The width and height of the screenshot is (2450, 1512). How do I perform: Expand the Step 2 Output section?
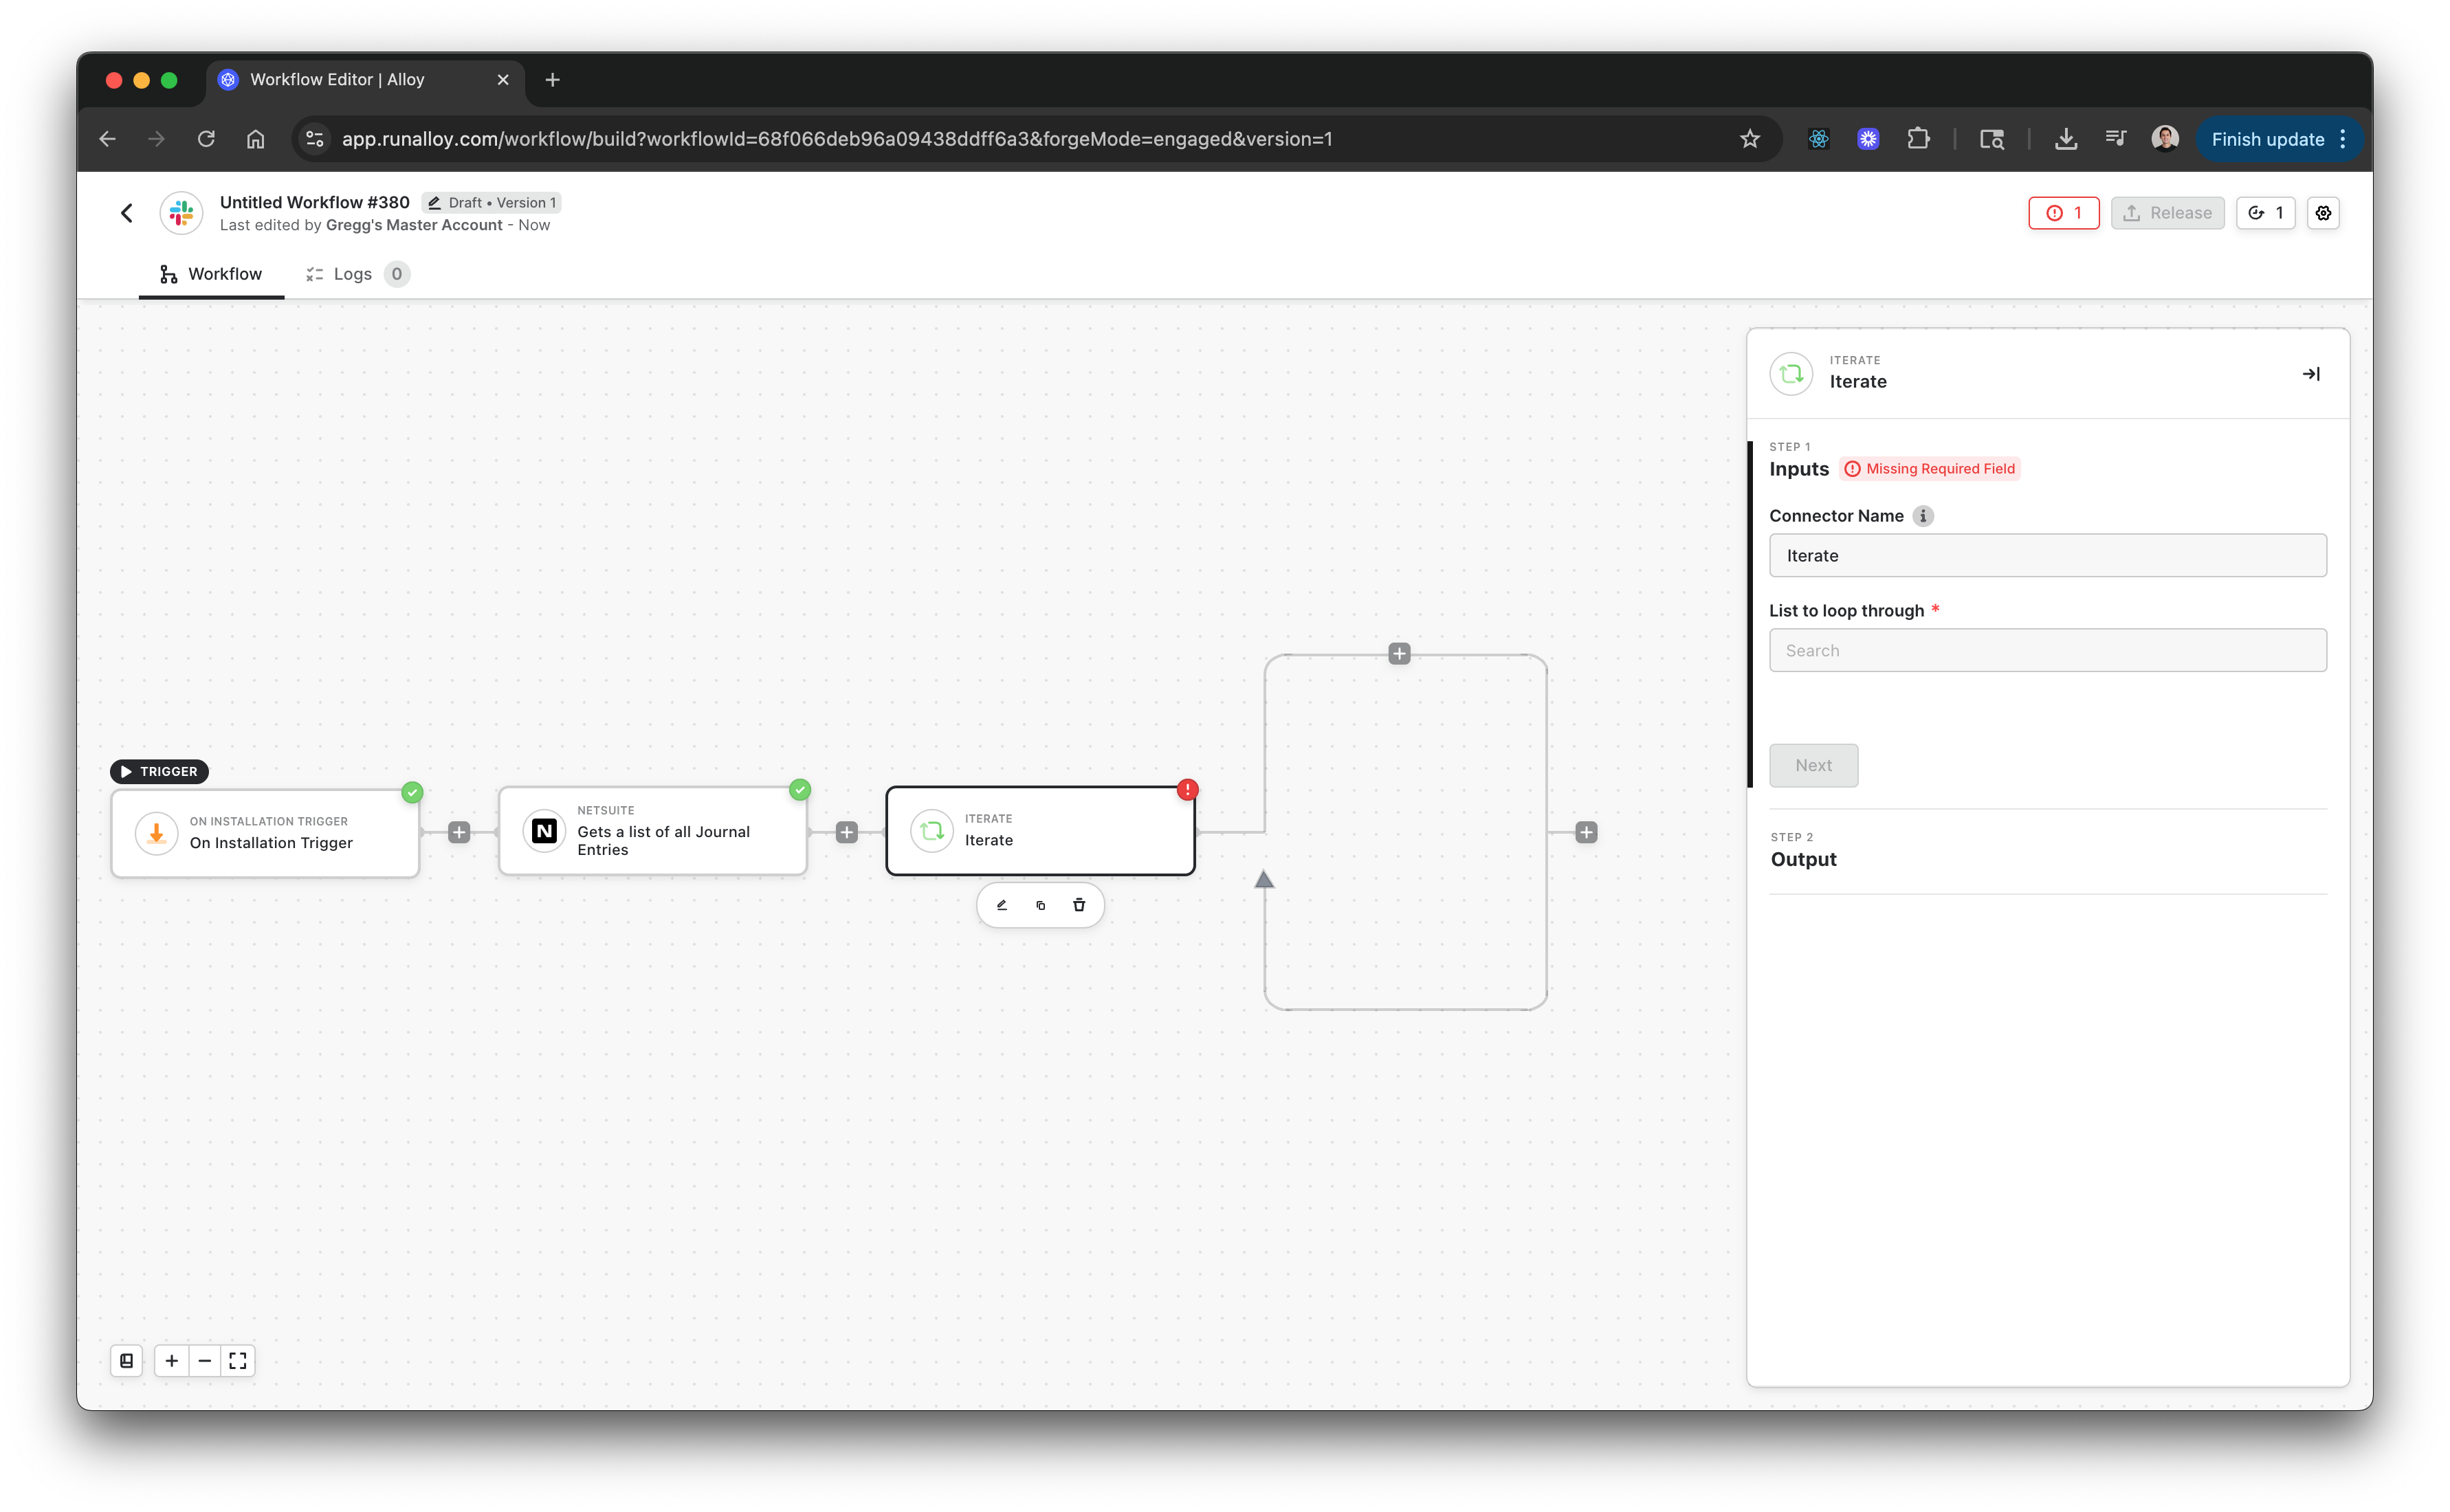[1803, 859]
